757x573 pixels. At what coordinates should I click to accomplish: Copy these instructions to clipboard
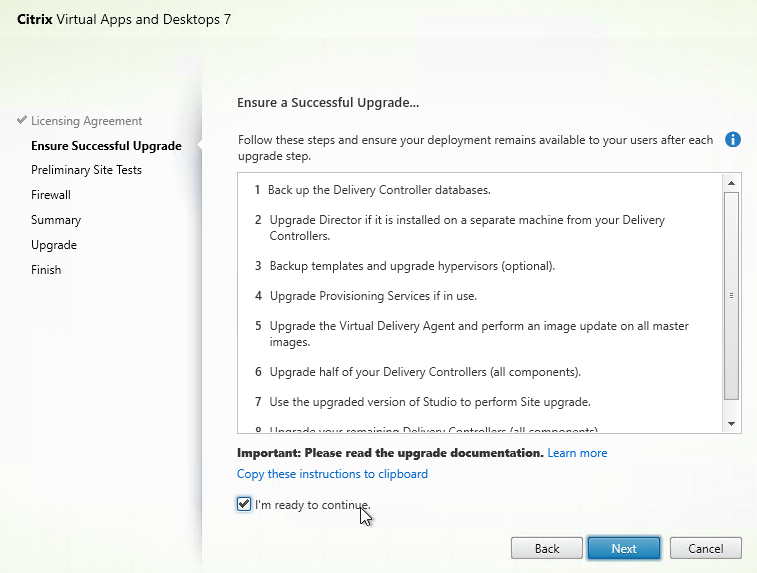(332, 474)
